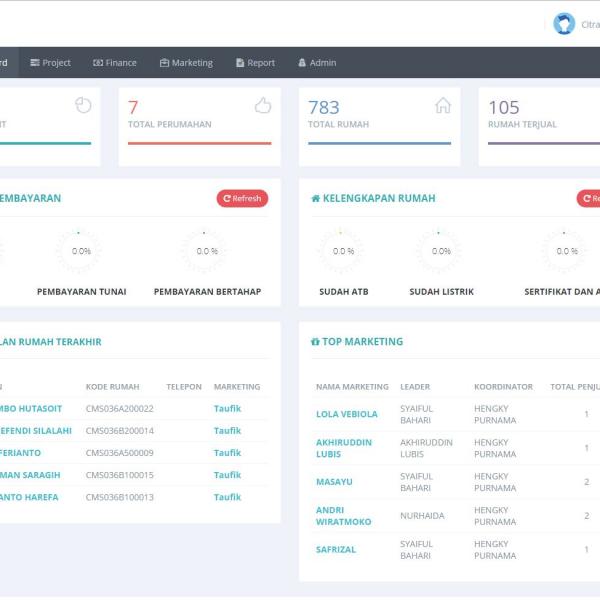Click Taufik link for CMS036A200022
The image size is (600, 600).
[227, 409]
